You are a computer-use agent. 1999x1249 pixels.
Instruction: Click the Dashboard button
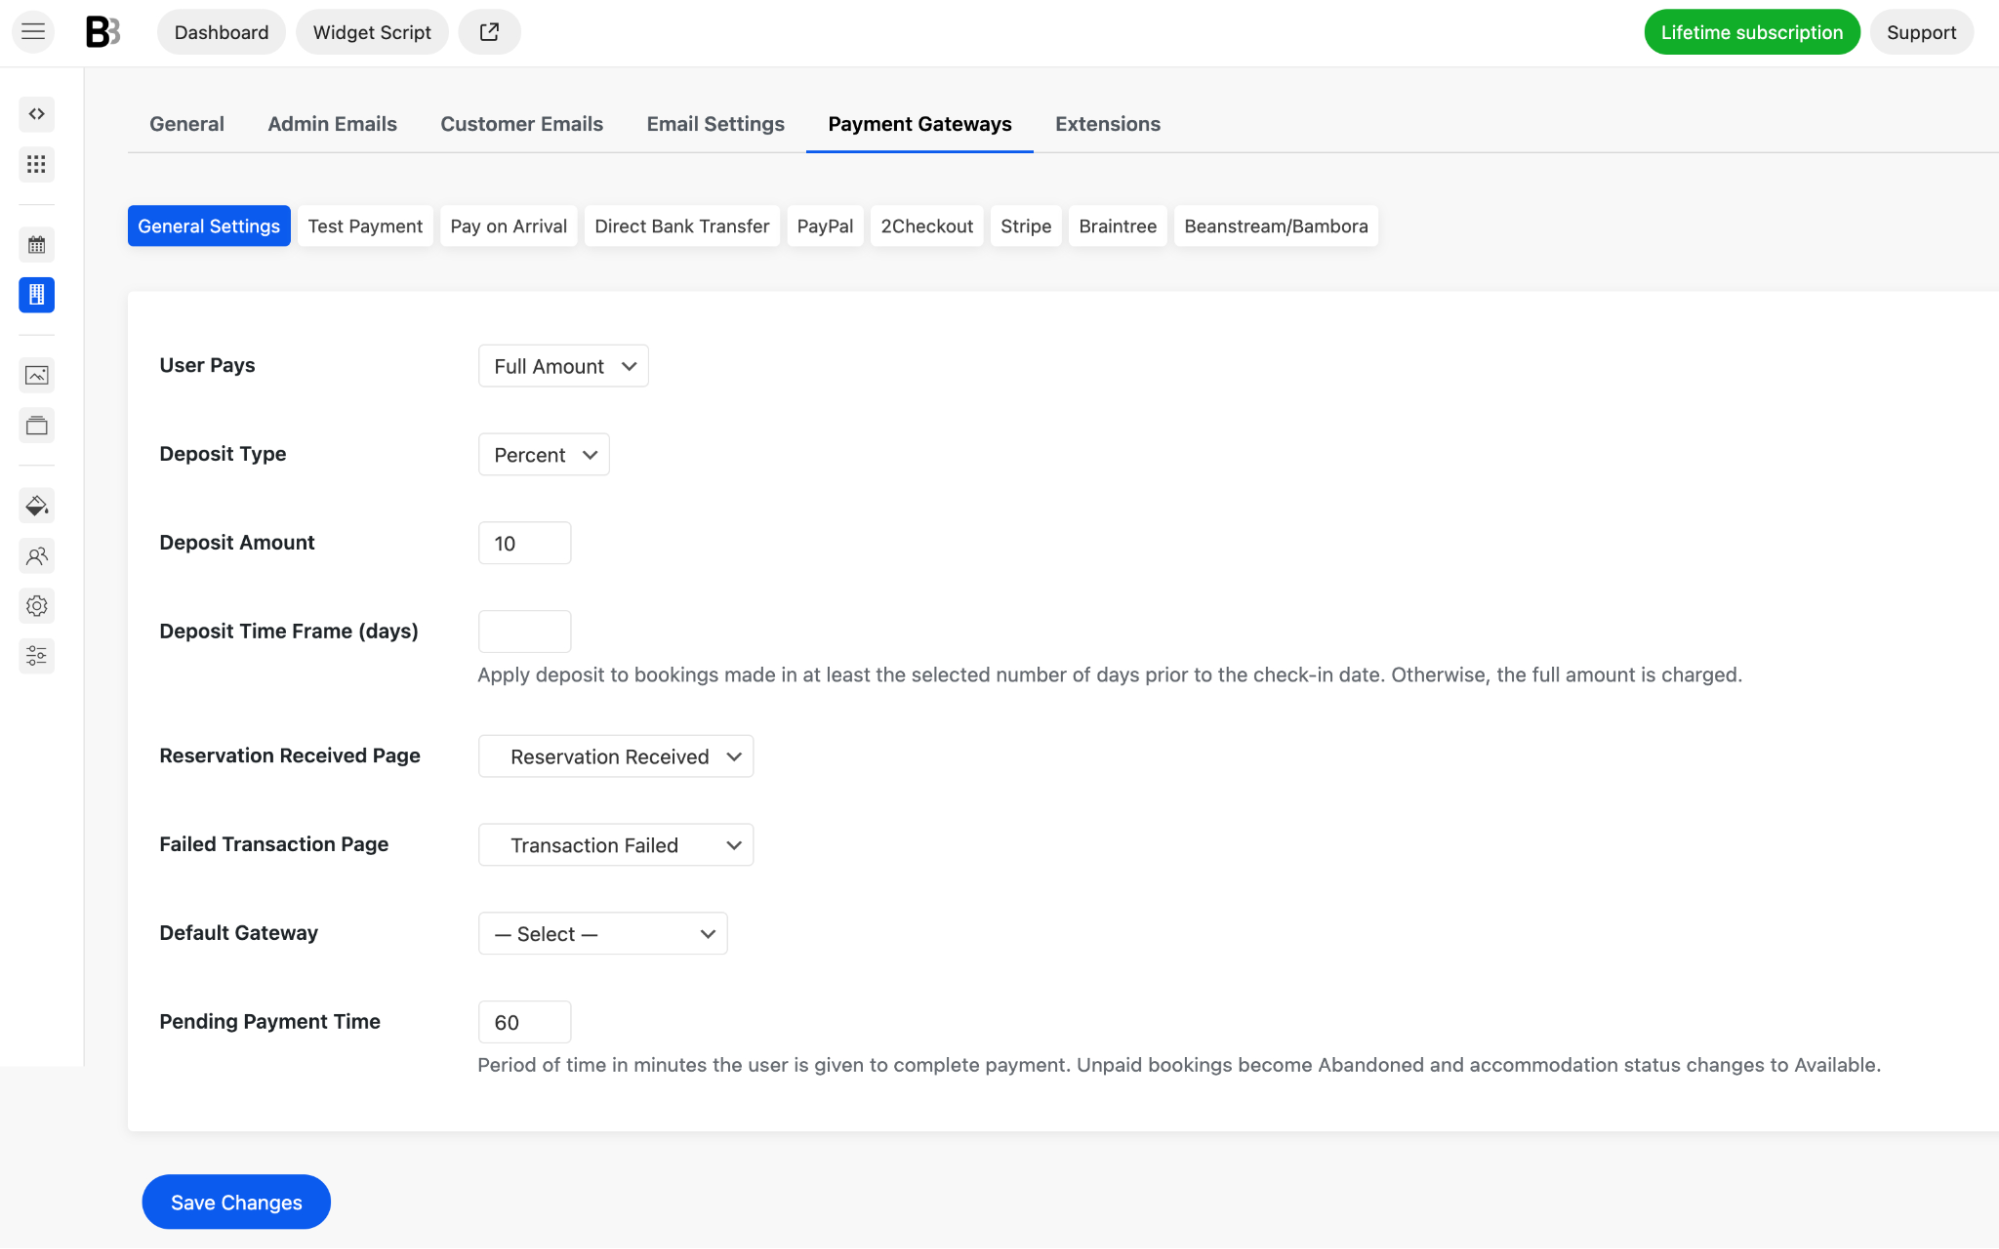tap(221, 32)
